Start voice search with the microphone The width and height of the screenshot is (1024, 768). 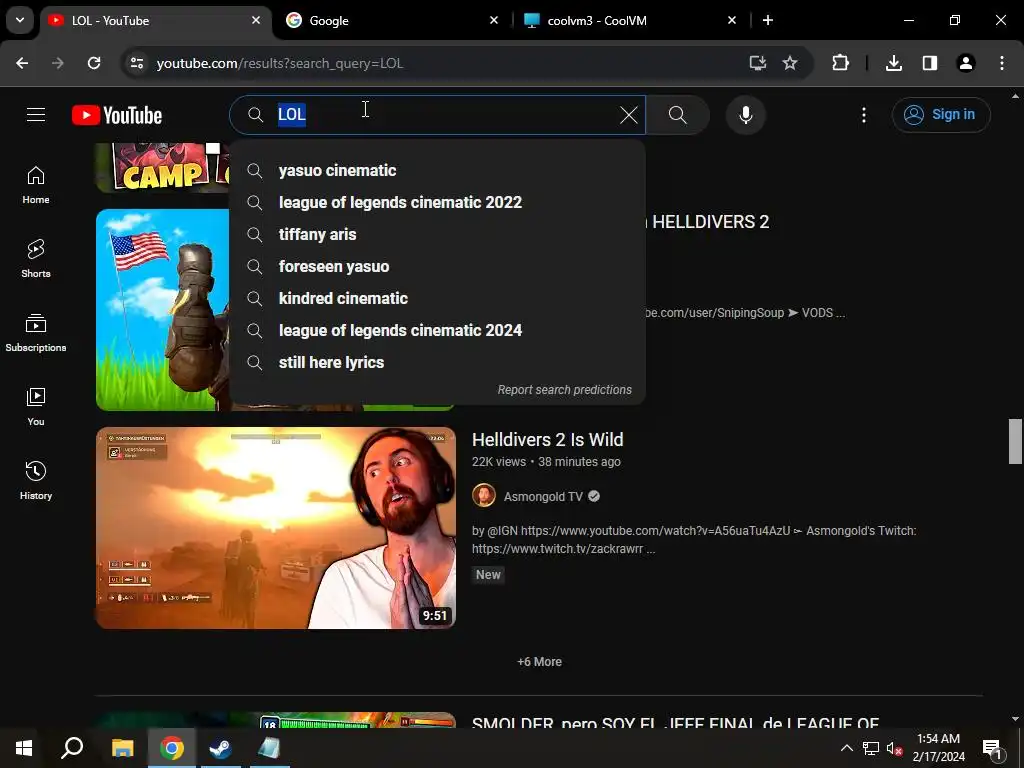tap(745, 115)
